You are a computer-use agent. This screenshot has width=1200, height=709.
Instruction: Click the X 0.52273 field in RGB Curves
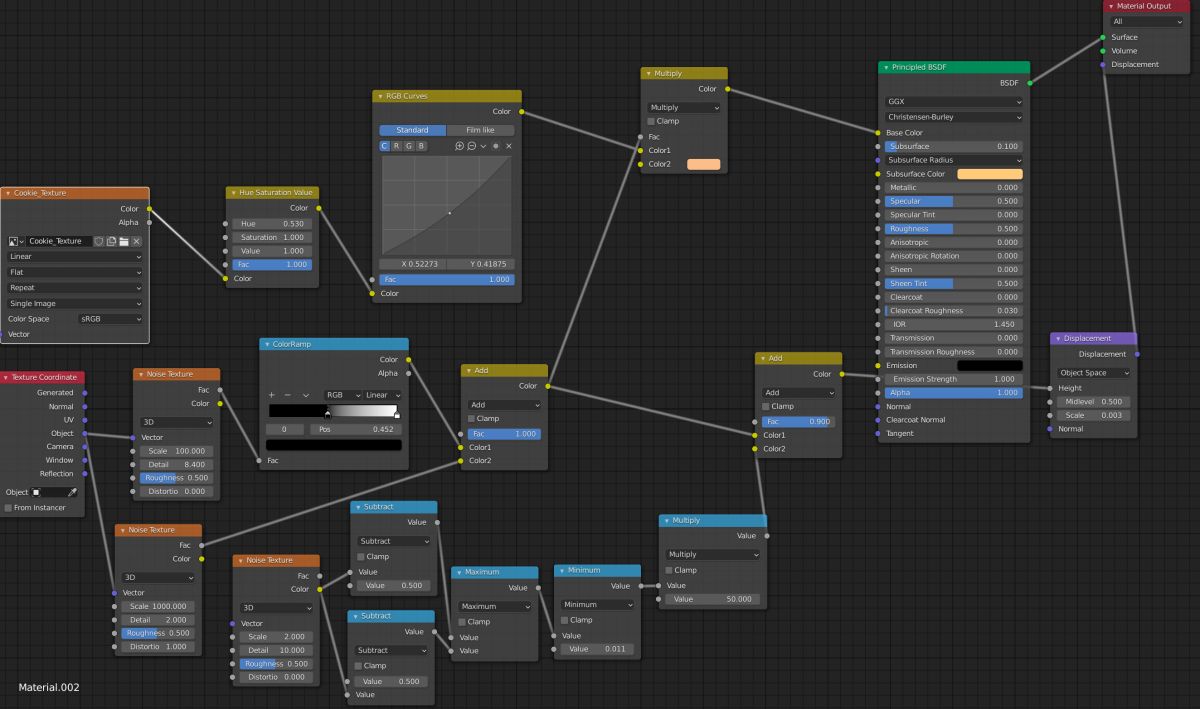413,264
